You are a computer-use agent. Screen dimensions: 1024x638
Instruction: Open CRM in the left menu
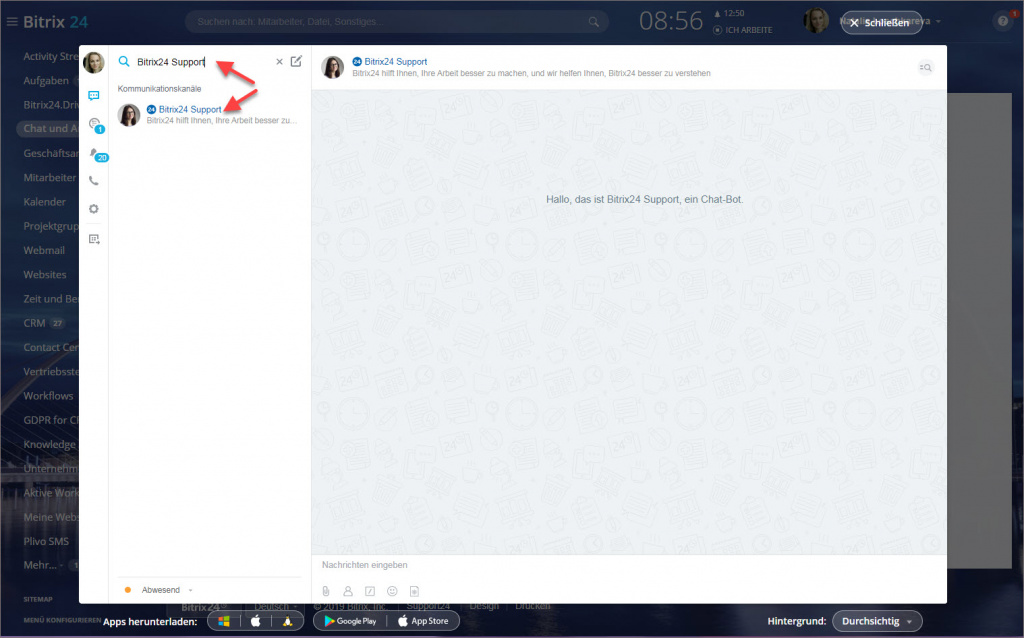35,323
